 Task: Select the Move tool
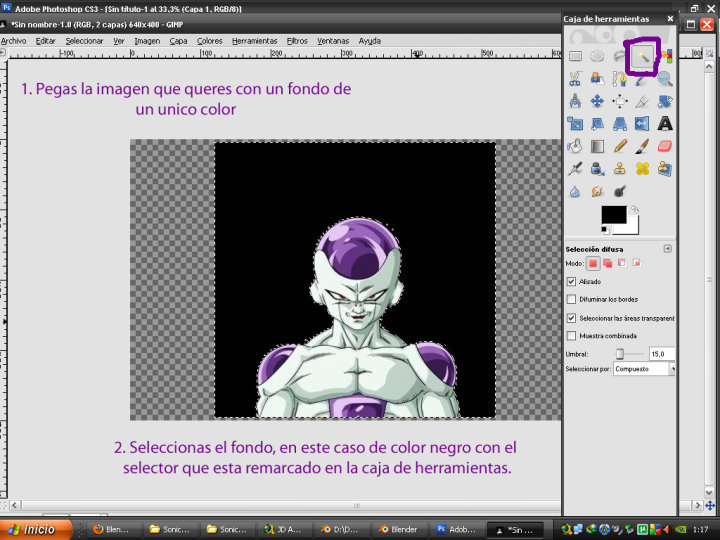coord(597,101)
